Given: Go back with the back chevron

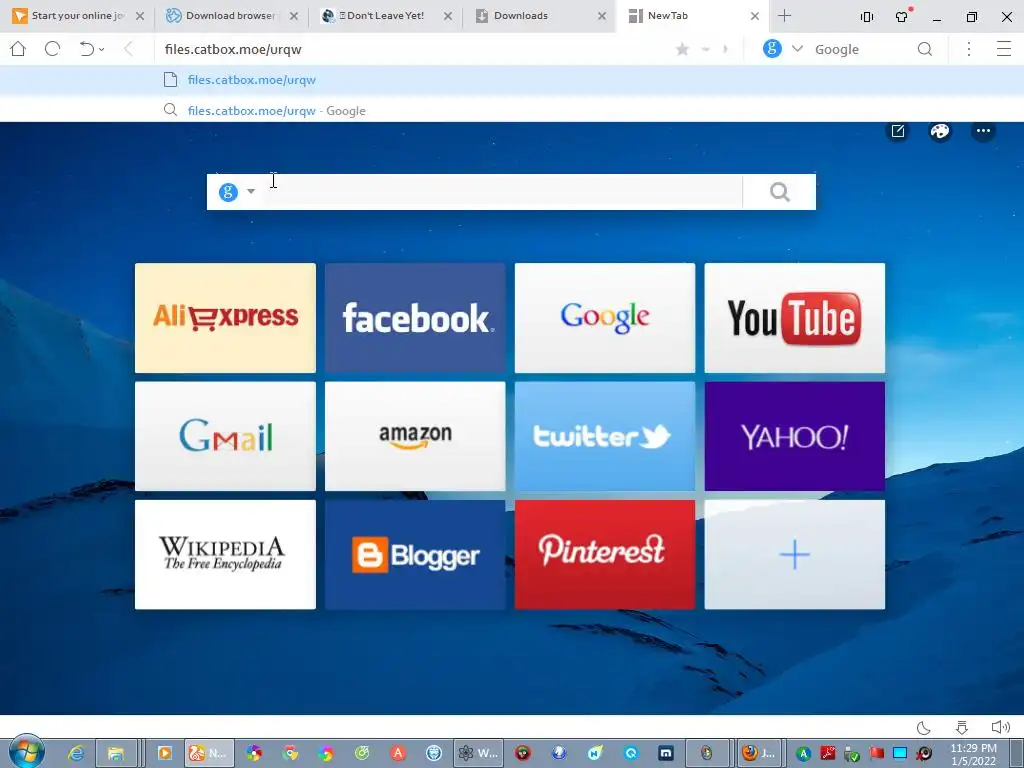Looking at the screenshot, I should coord(129,49).
